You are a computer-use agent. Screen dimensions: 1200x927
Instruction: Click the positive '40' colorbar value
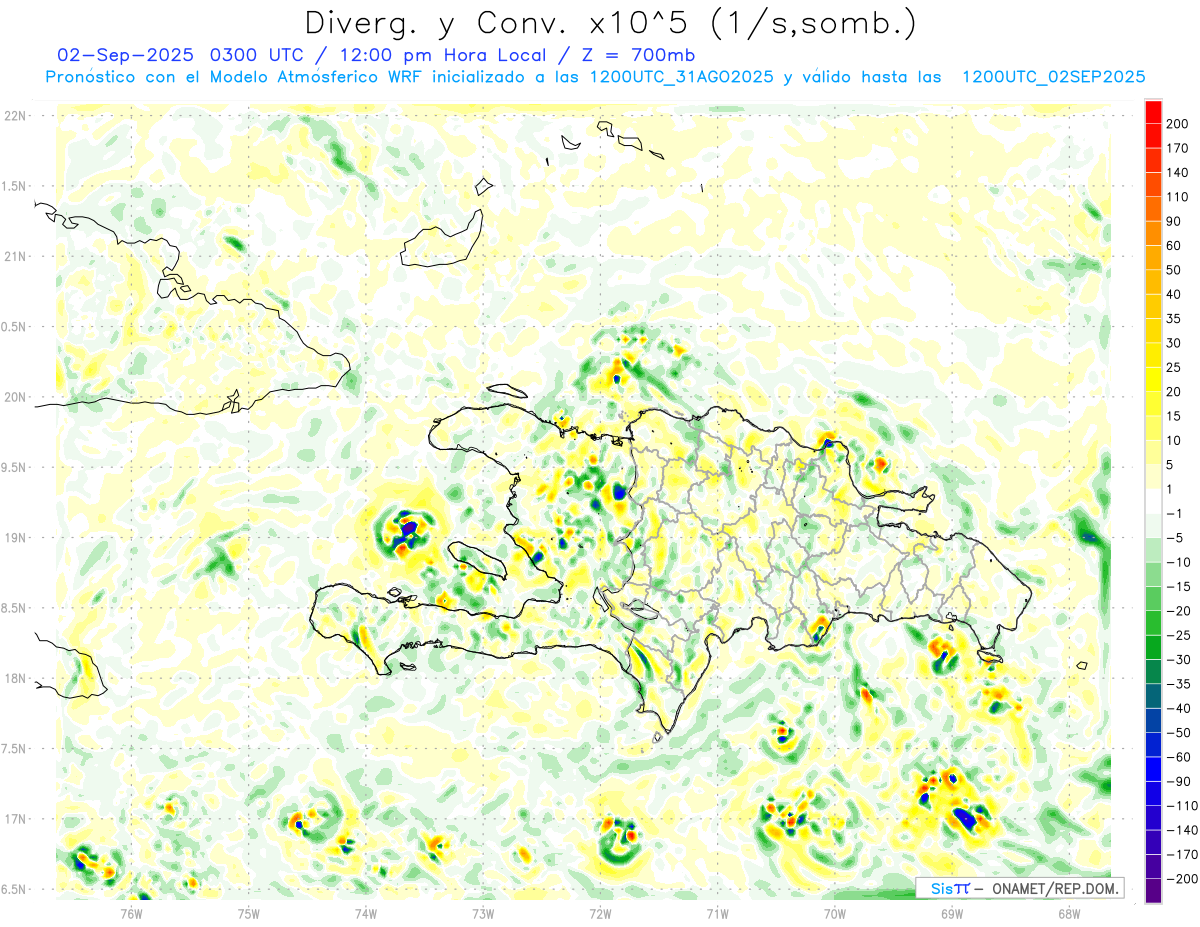1174,294
